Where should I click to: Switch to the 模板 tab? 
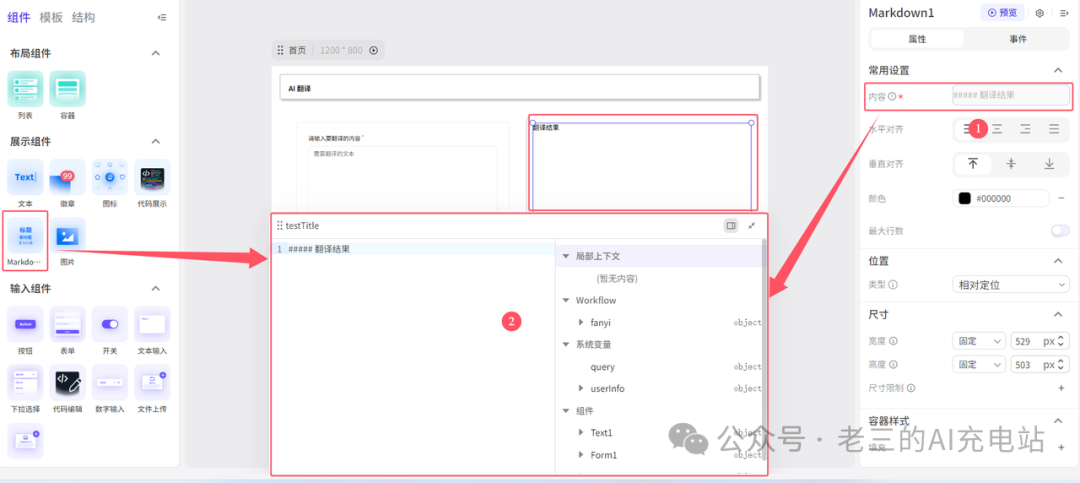(51, 18)
